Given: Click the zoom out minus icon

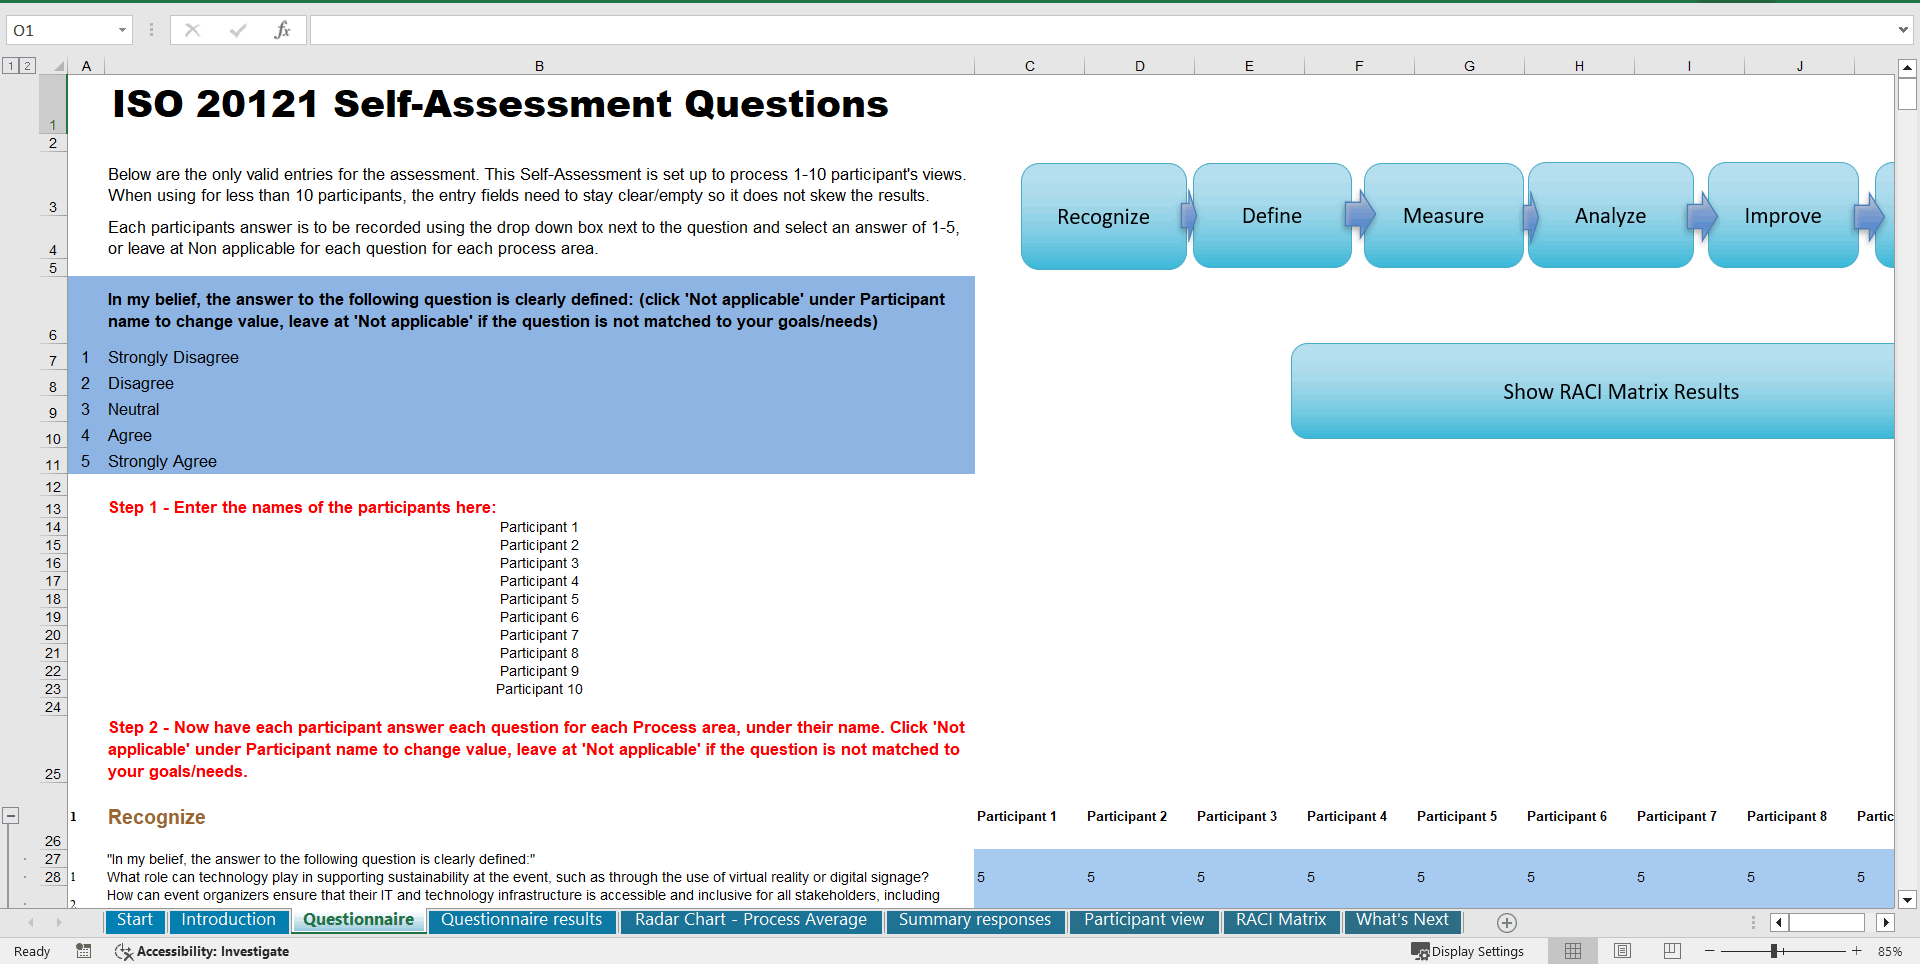Looking at the screenshot, I should tap(1710, 951).
